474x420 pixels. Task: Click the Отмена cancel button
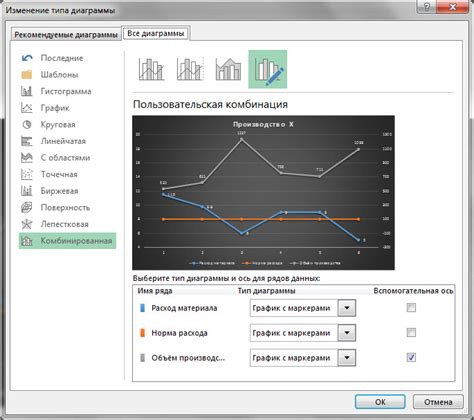click(x=438, y=402)
